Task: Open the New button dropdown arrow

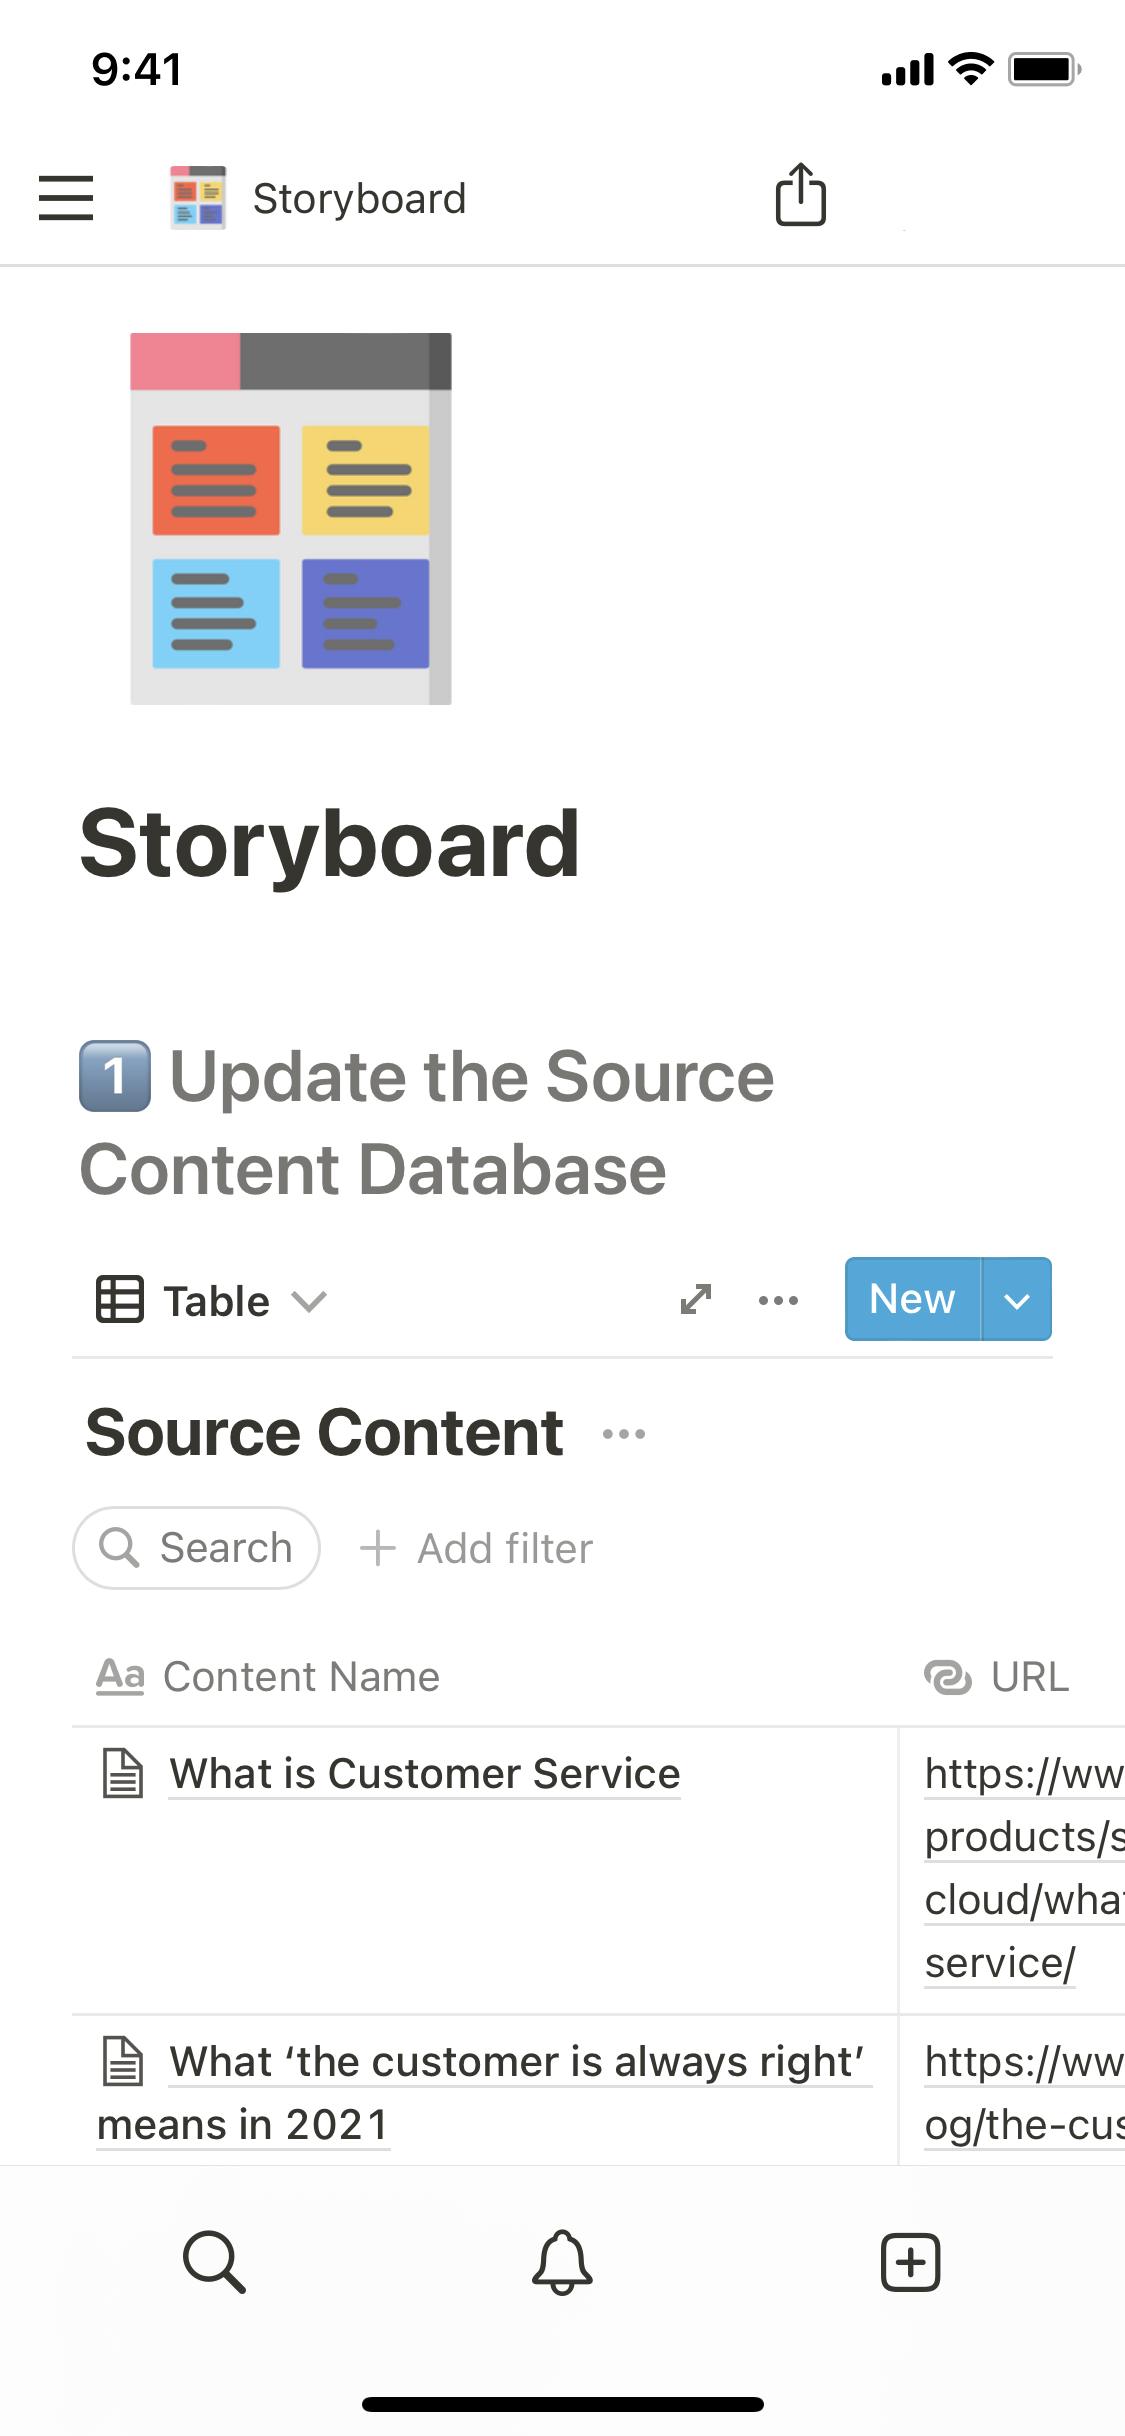Action: pos(1017,1300)
